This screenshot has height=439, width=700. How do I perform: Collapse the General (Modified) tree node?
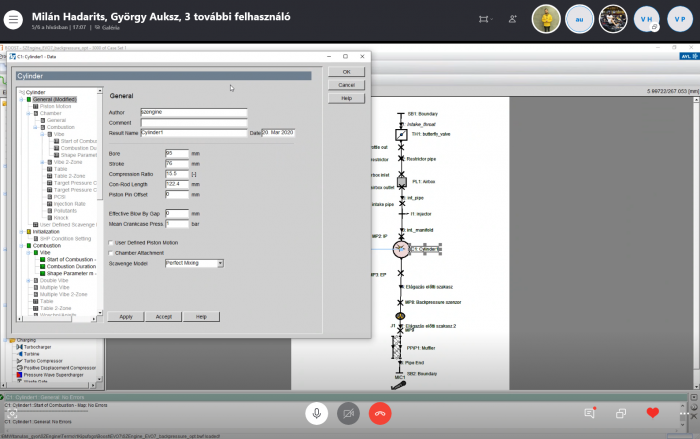pos(21,99)
